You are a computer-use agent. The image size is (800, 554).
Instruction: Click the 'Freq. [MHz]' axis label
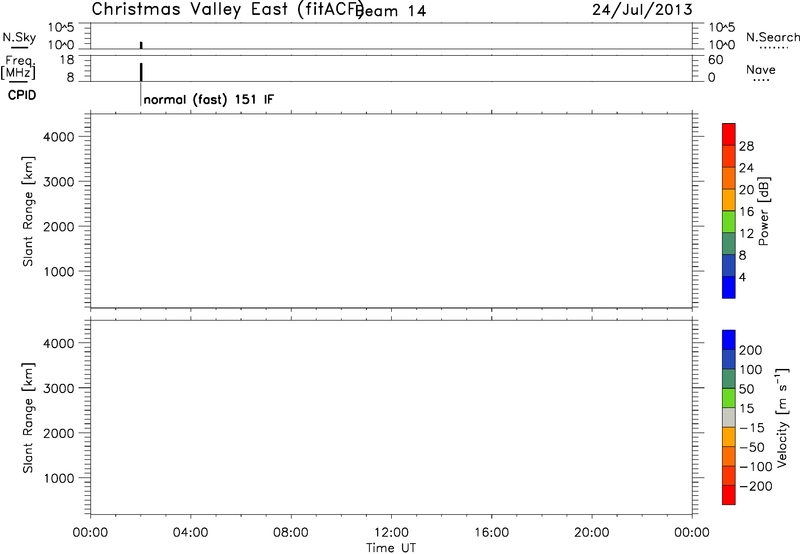point(18,67)
